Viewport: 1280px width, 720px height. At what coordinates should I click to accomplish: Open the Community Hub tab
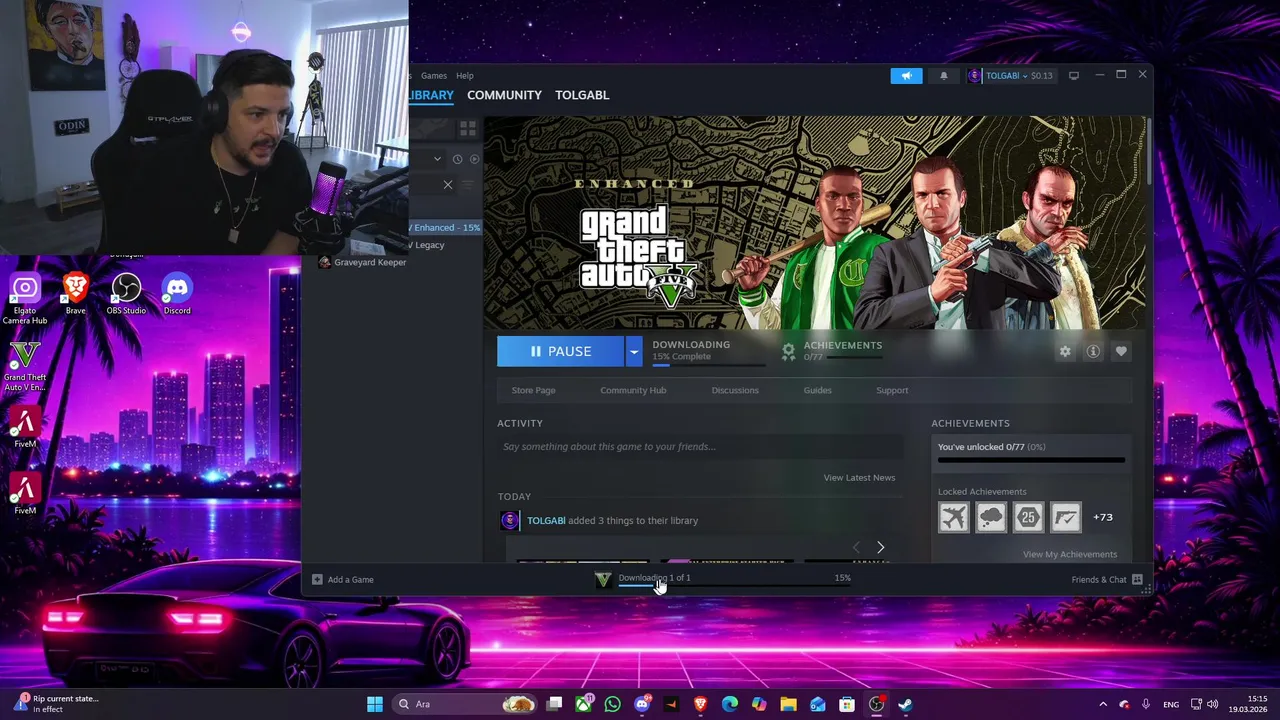pyautogui.click(x=633, y=390)
